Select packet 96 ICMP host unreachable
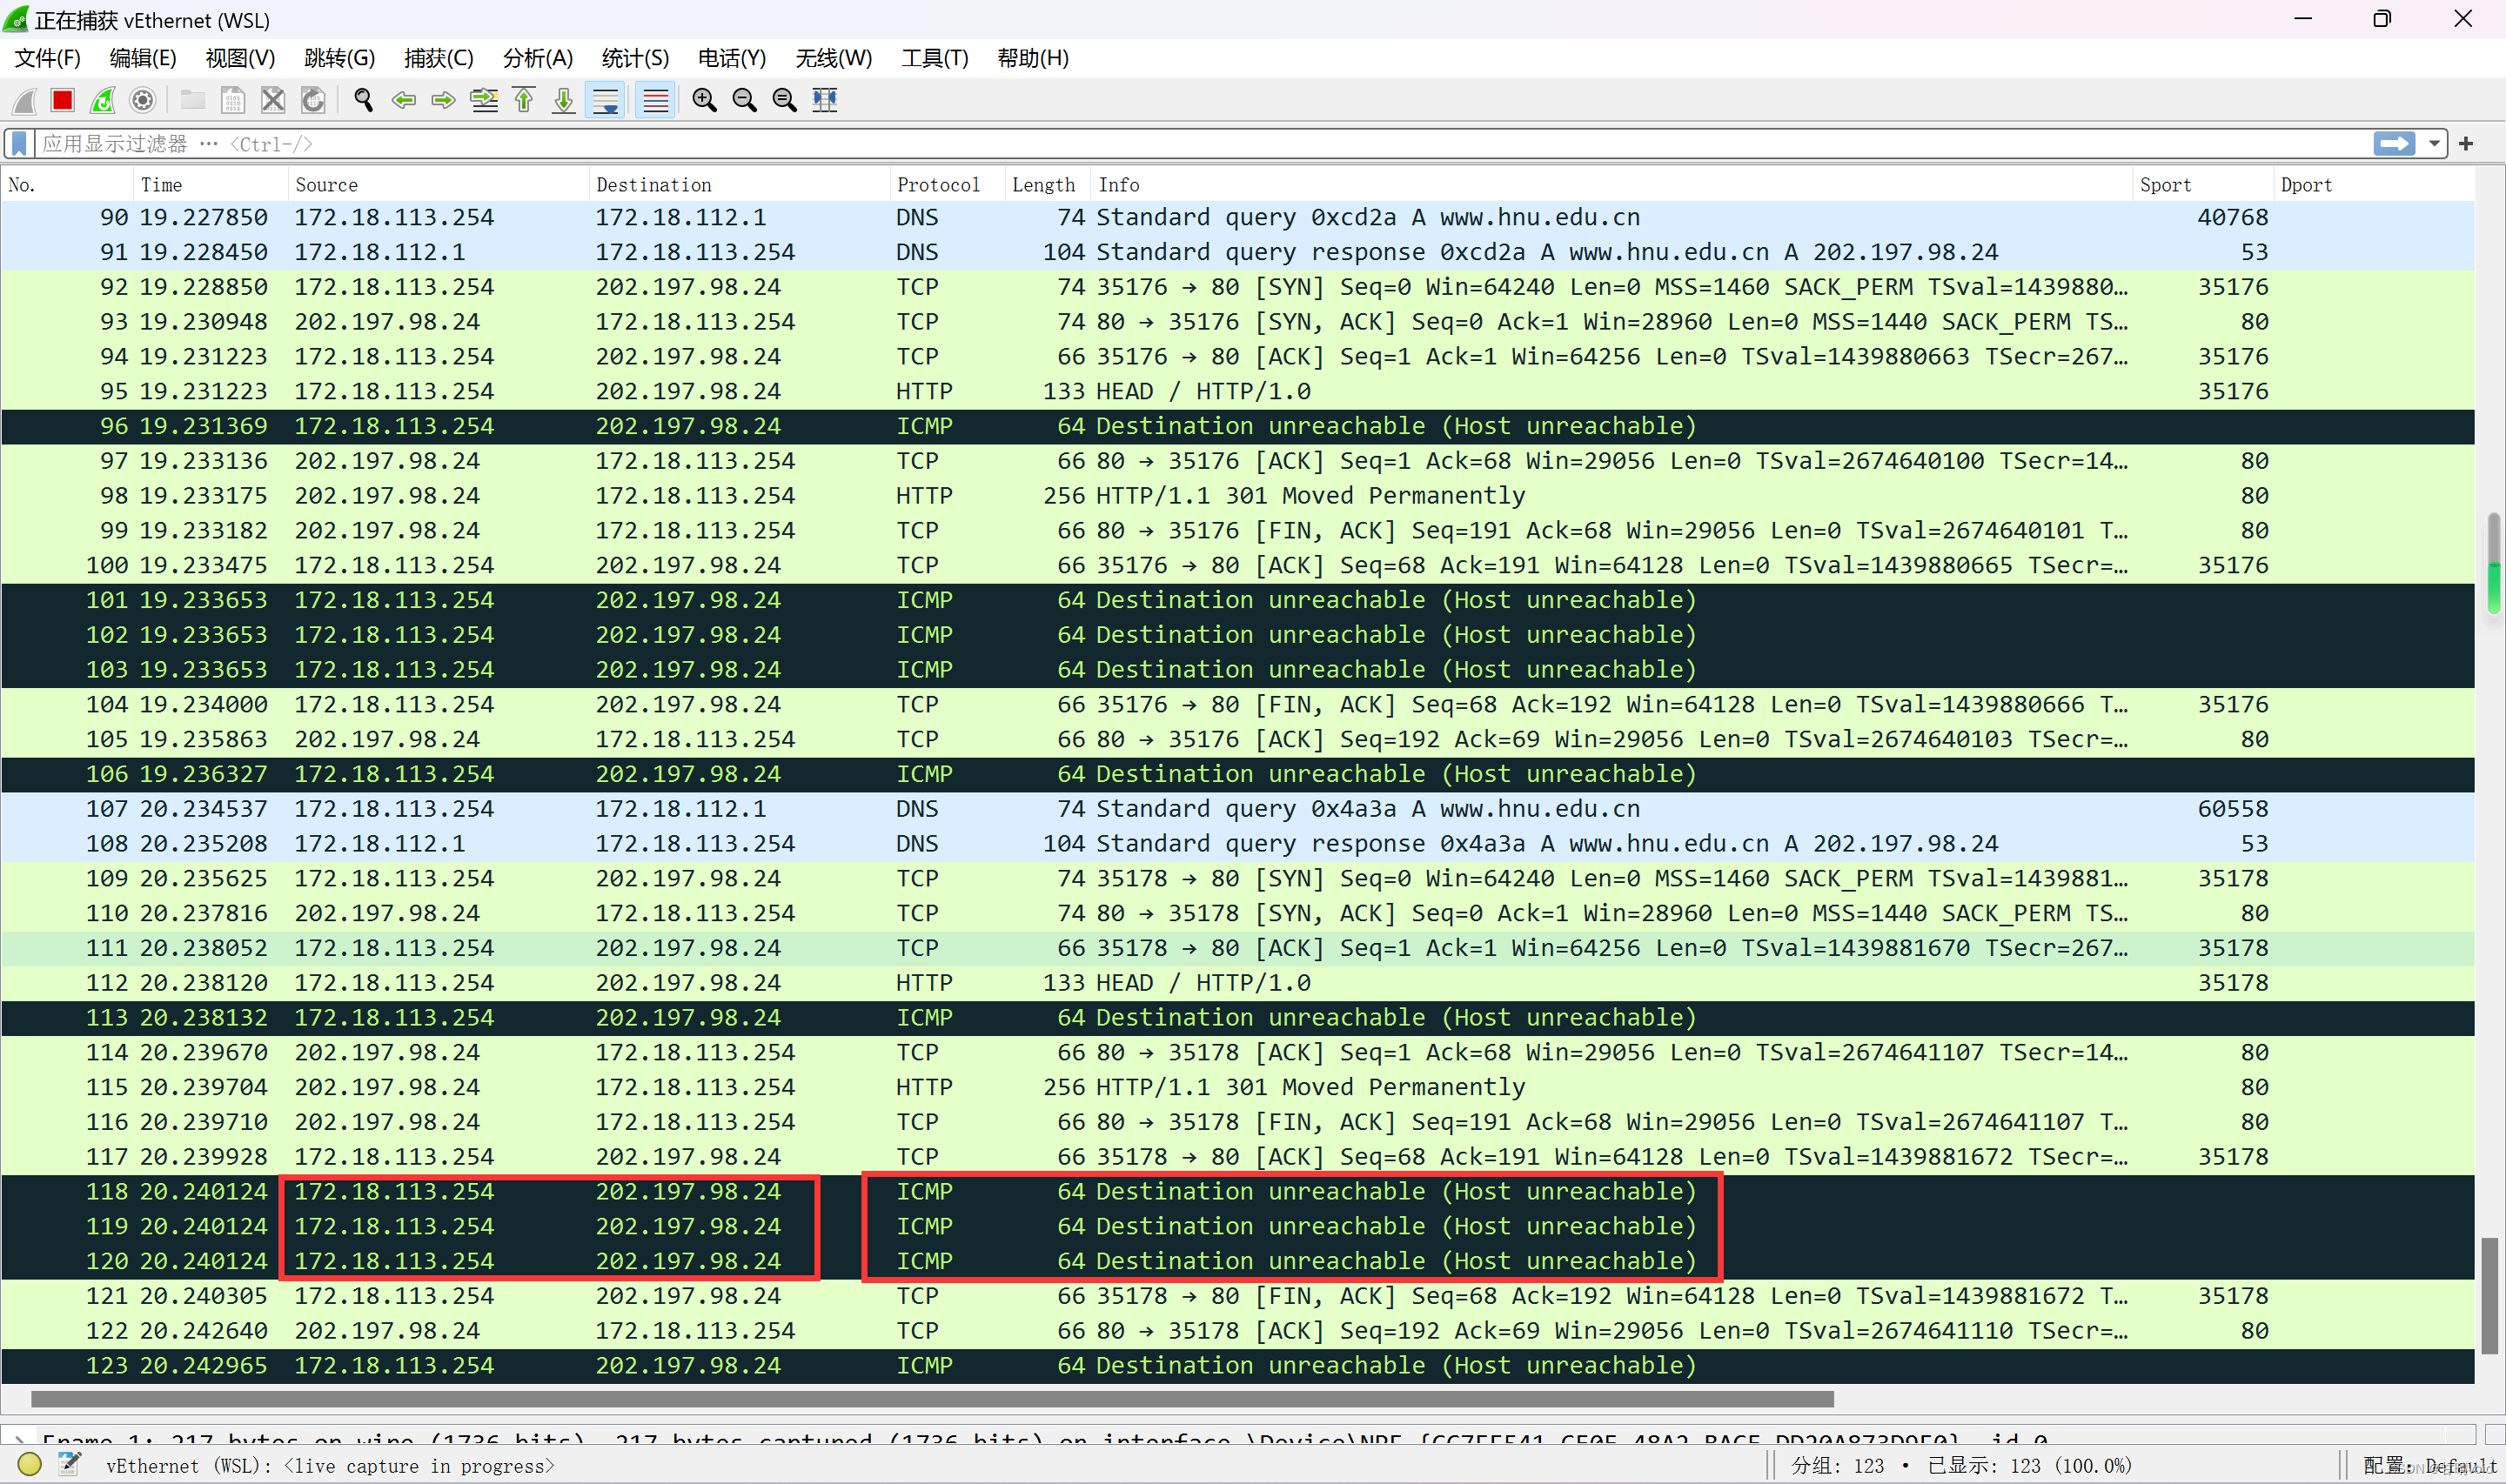This screenshot has width=2506, height=1484. pos(1238,427)
